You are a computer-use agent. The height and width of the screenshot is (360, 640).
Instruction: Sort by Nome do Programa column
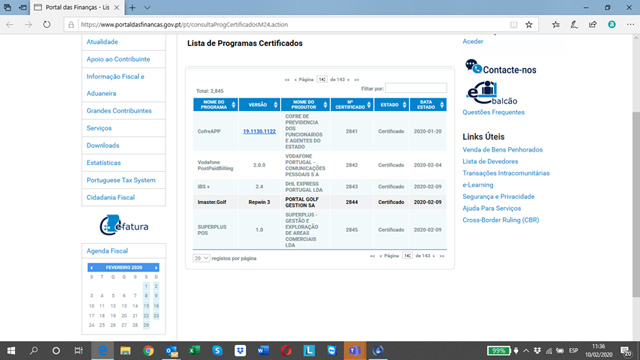click(216, 105)
